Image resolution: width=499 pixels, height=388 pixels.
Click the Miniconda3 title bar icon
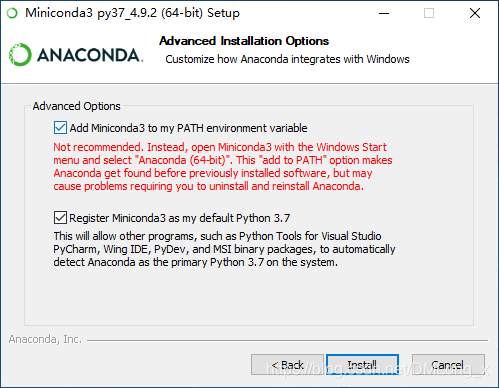click(12, 13)
